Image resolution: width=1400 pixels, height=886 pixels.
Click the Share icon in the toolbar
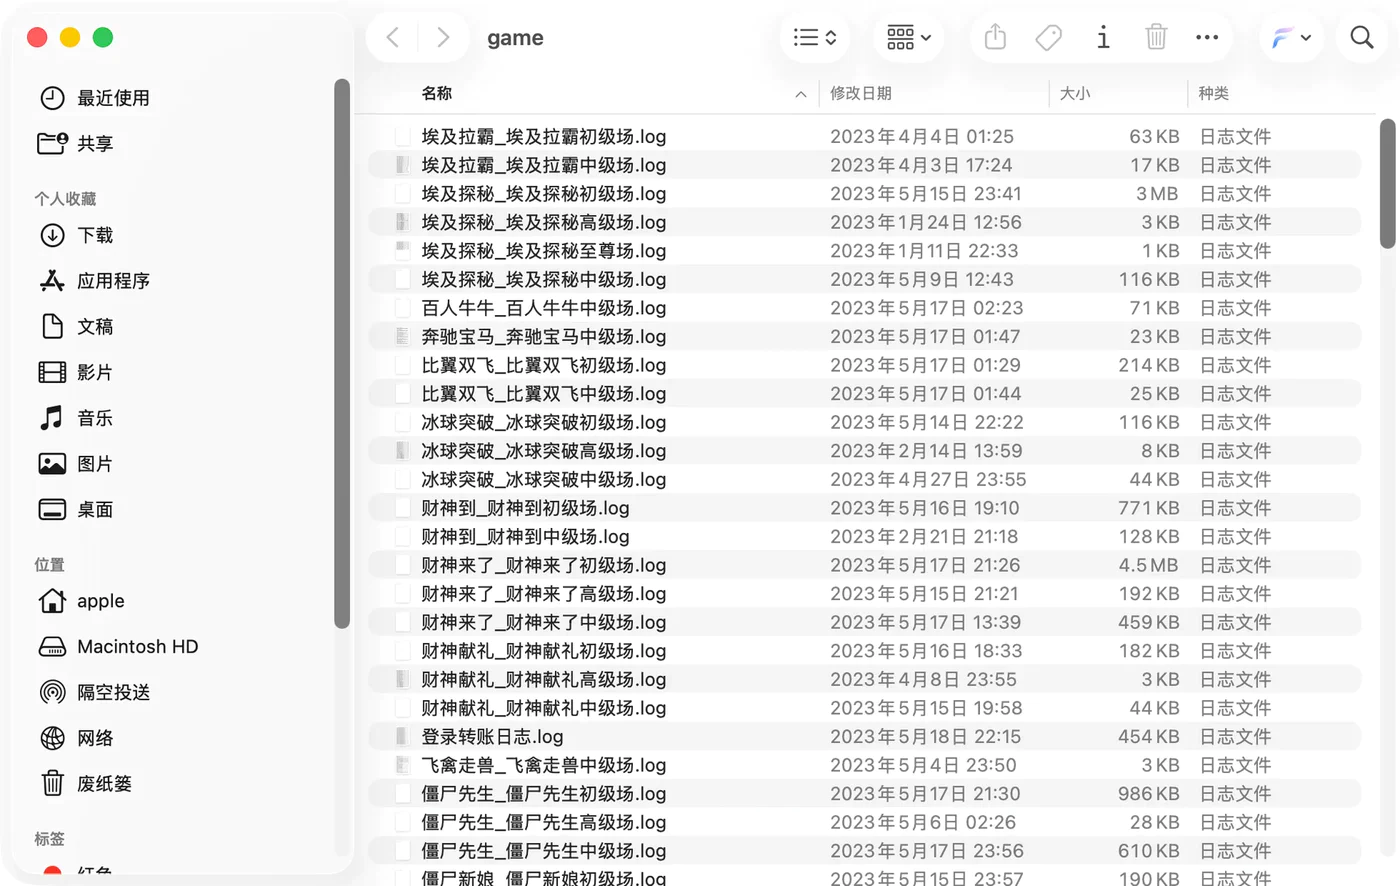[x=995, y=38]
